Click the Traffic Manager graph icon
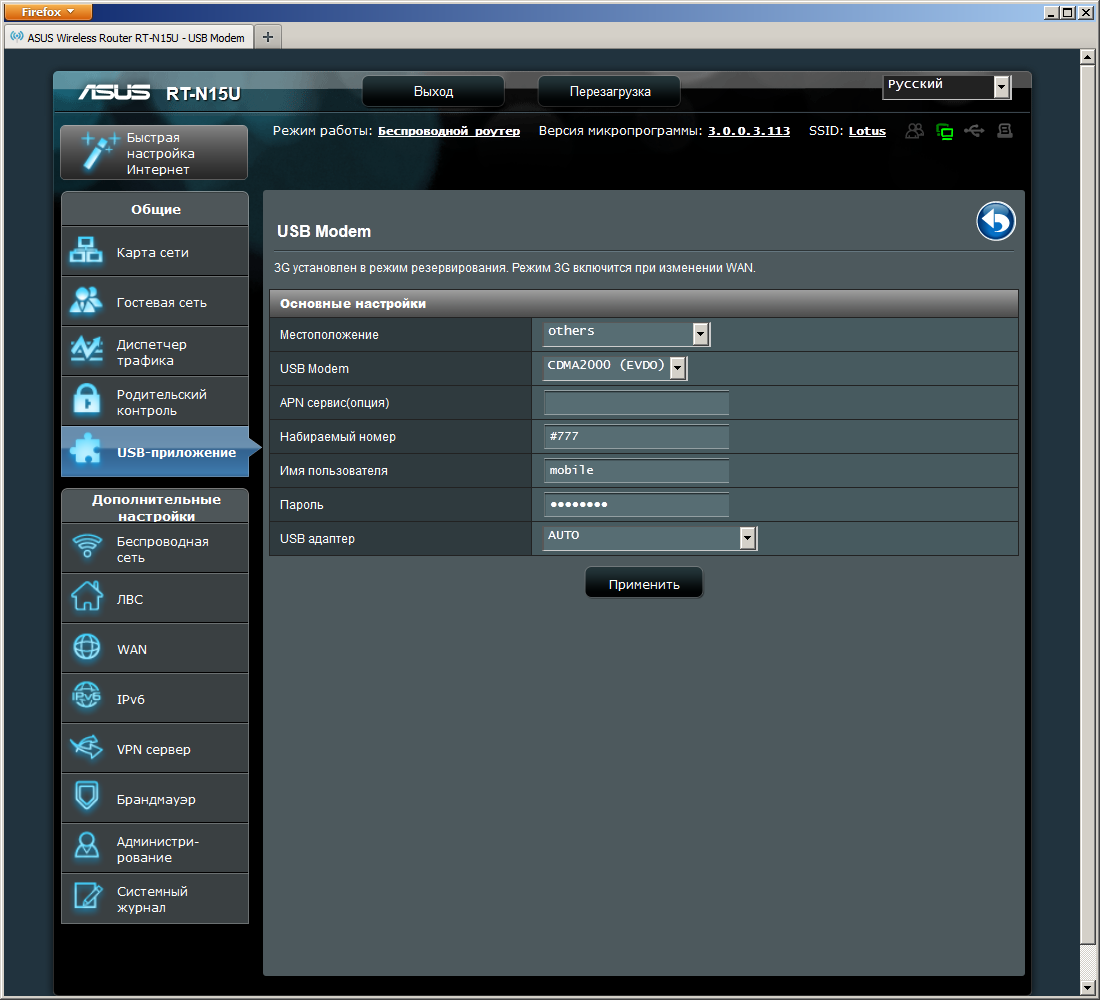1100x1000 pixels. tap(86, 350)
